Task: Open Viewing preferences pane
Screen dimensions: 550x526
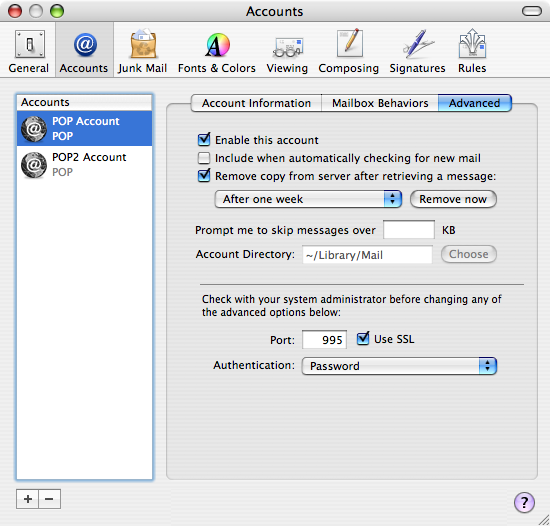Action: pos(287,51)
